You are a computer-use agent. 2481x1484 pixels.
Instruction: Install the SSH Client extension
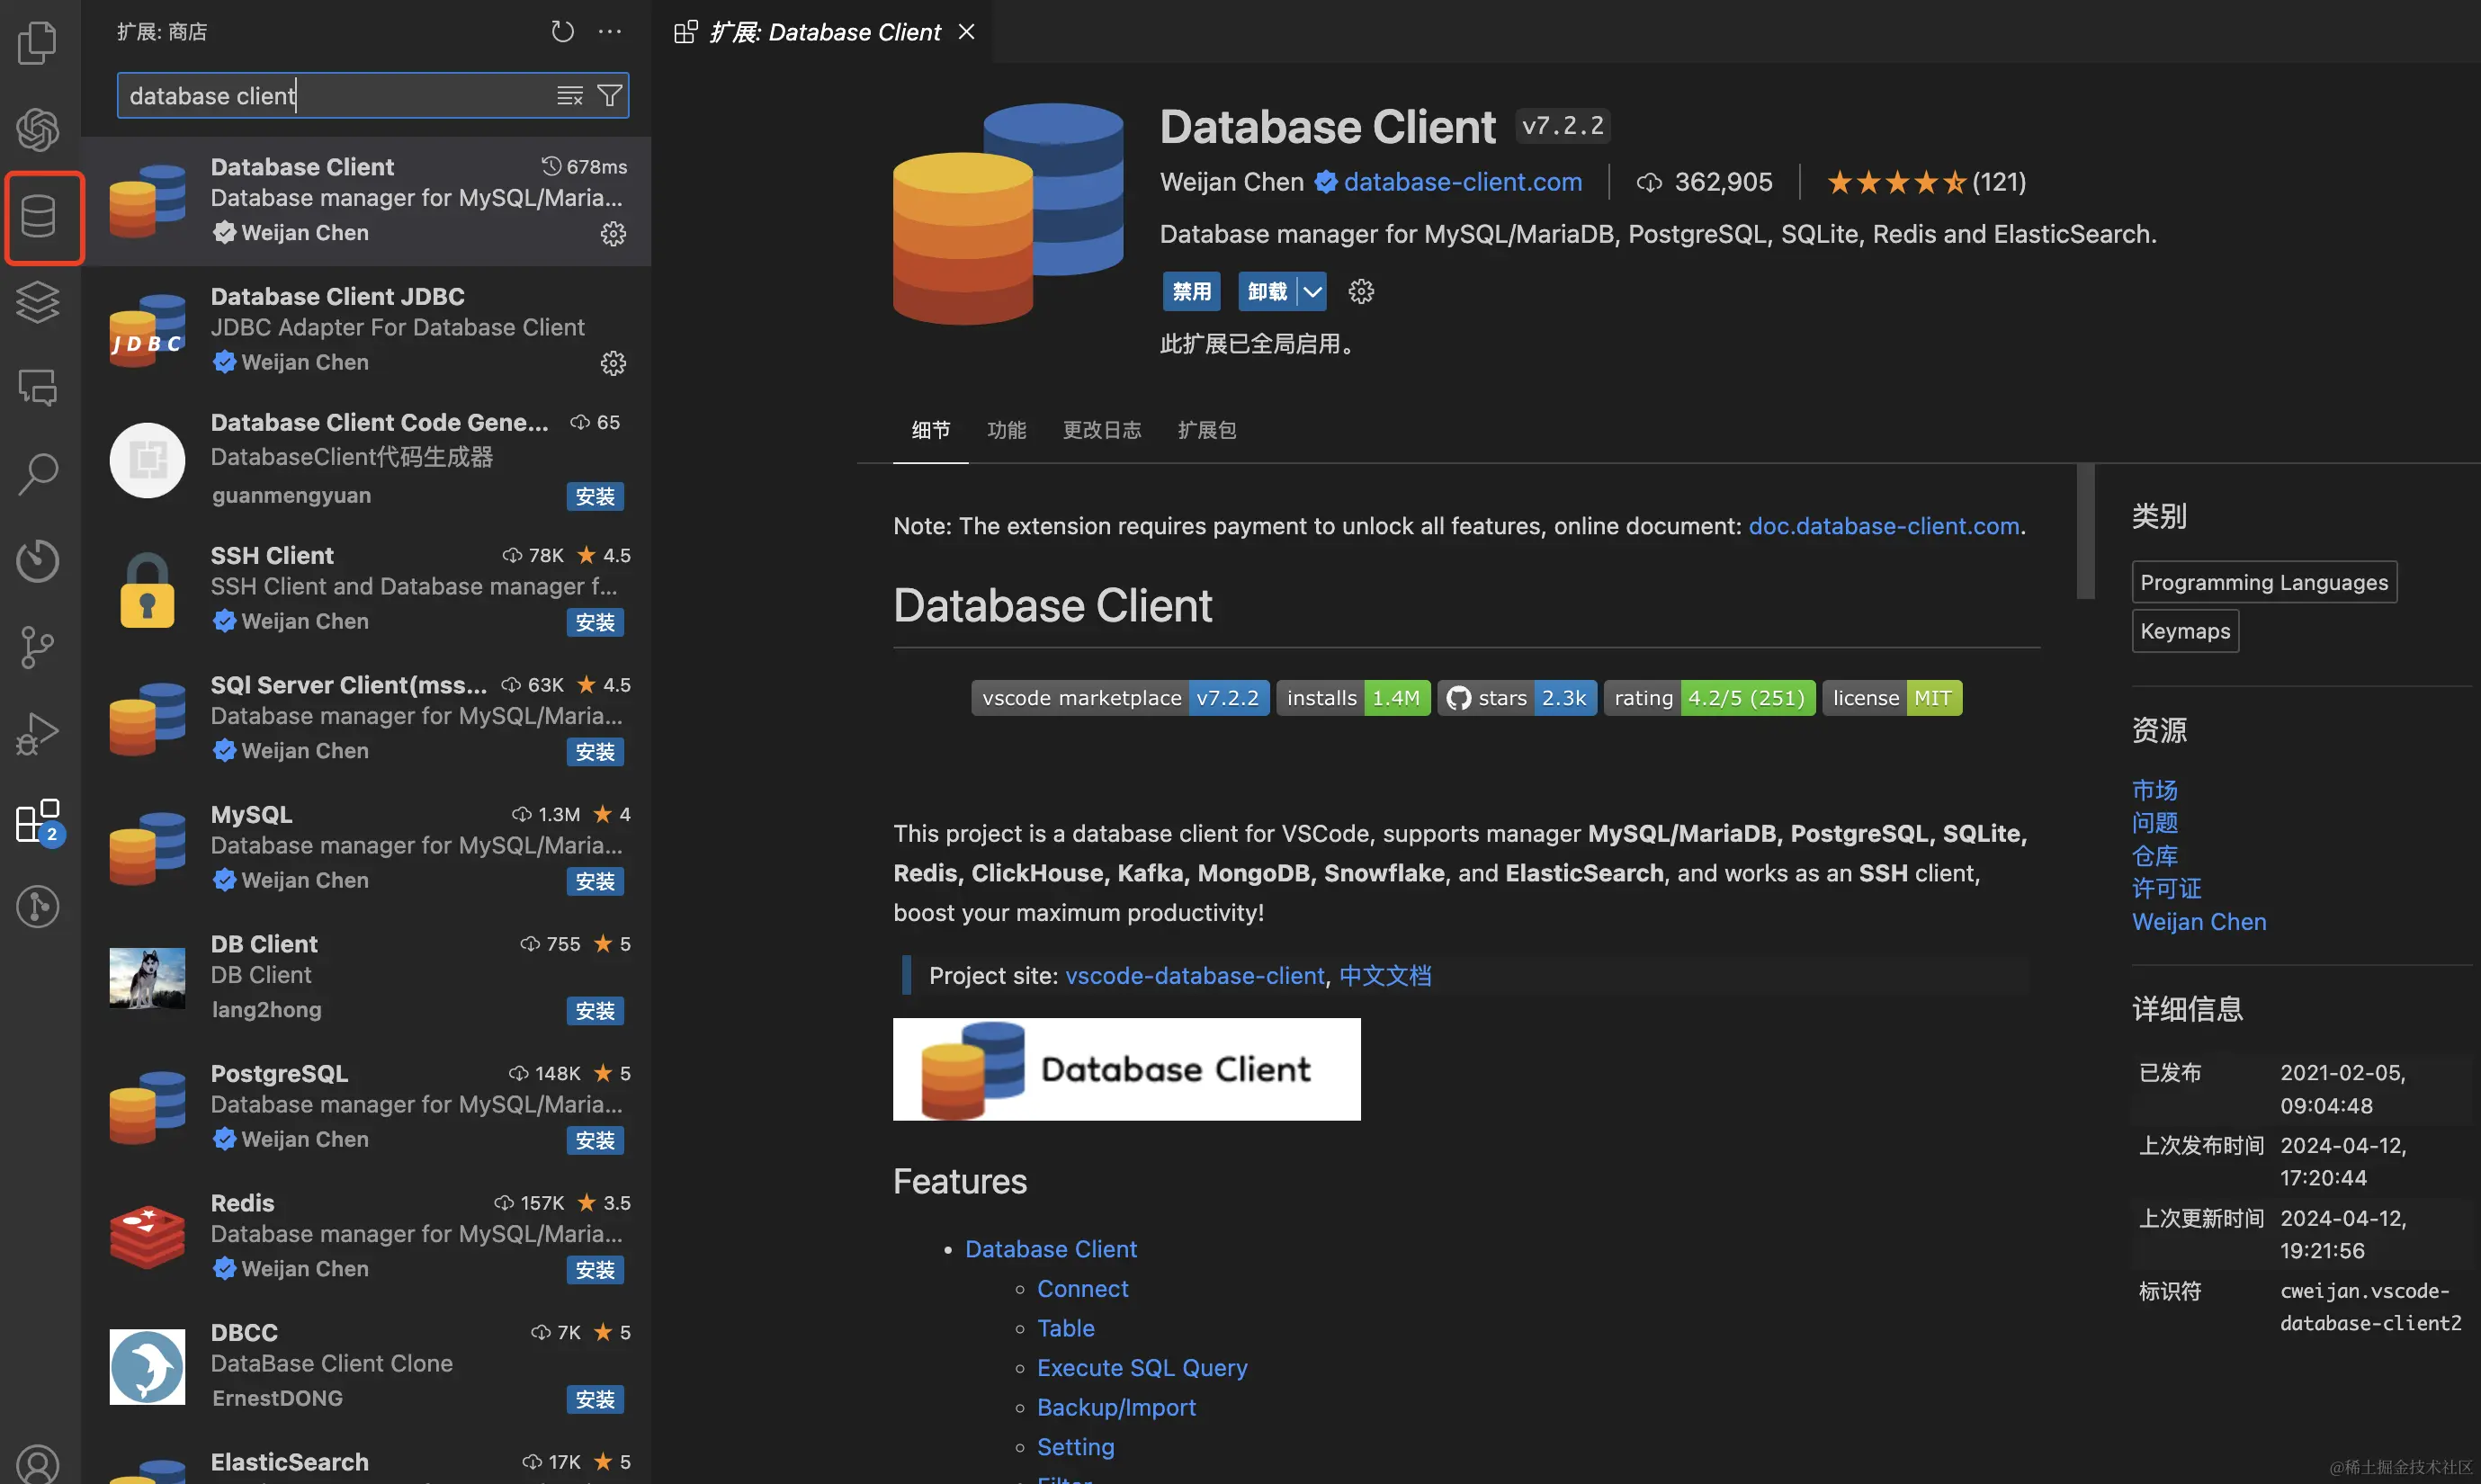(x=595, y=622)
